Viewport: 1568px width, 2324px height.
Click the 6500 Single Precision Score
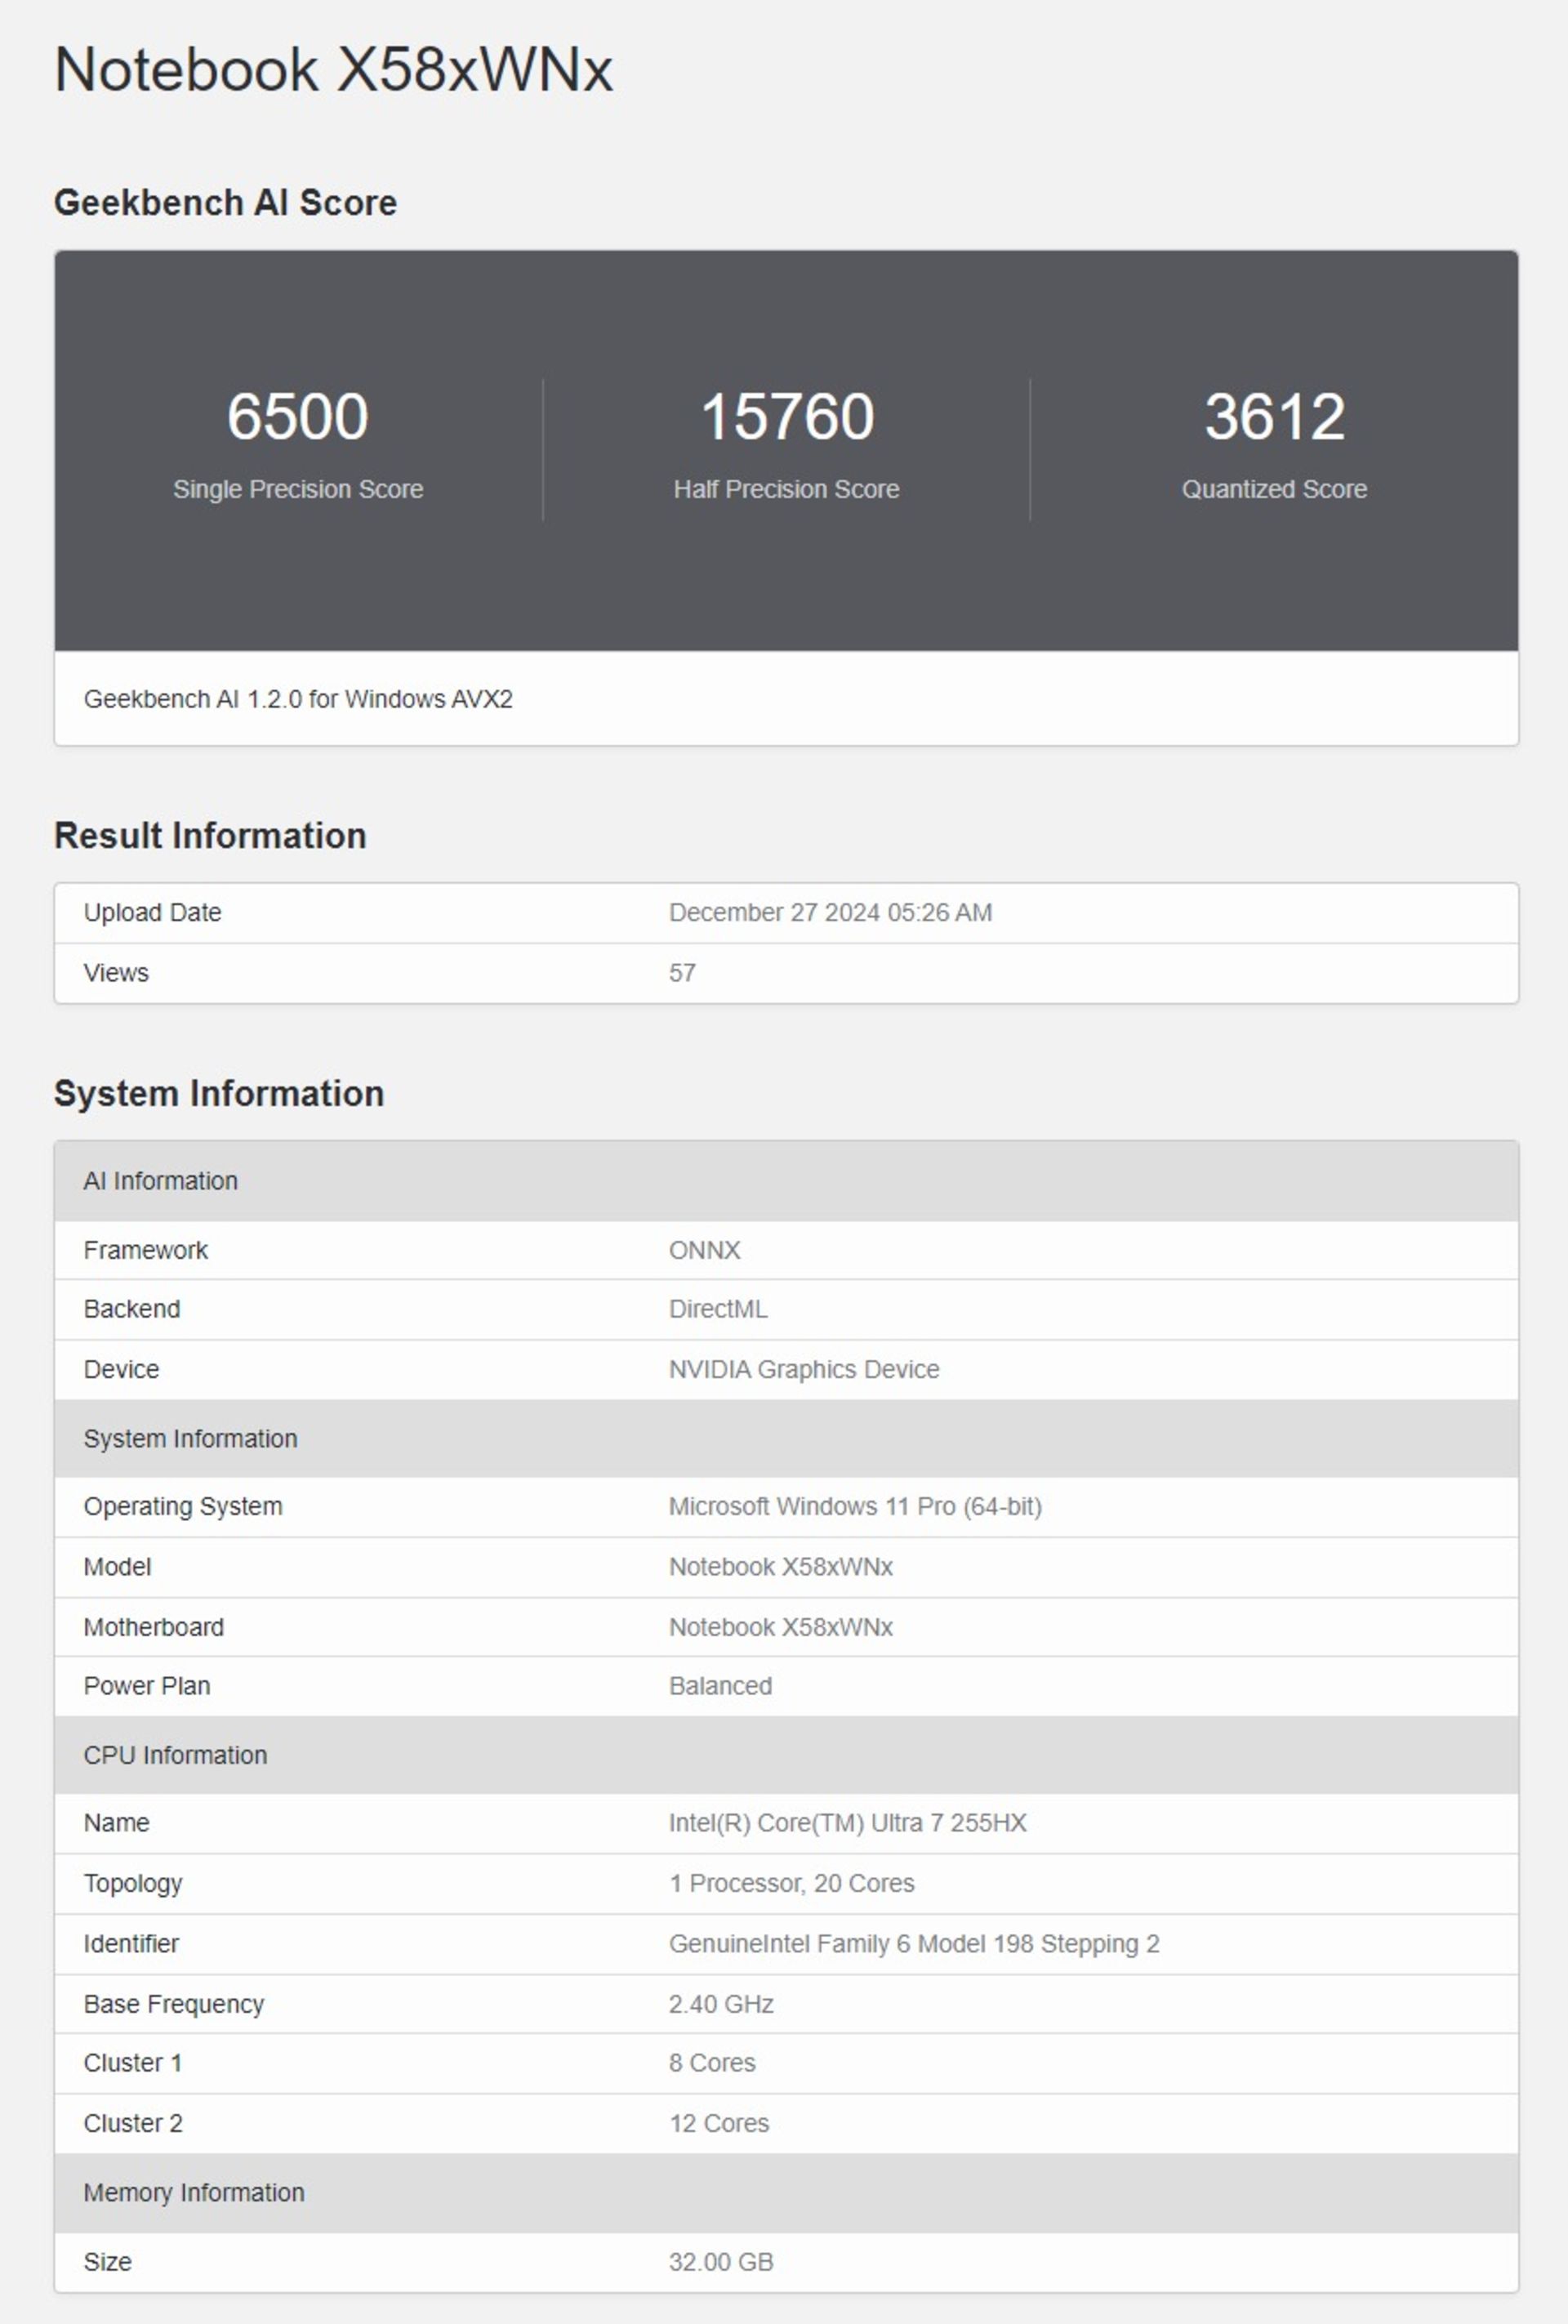pyautogui.click(x=297, y=417)
